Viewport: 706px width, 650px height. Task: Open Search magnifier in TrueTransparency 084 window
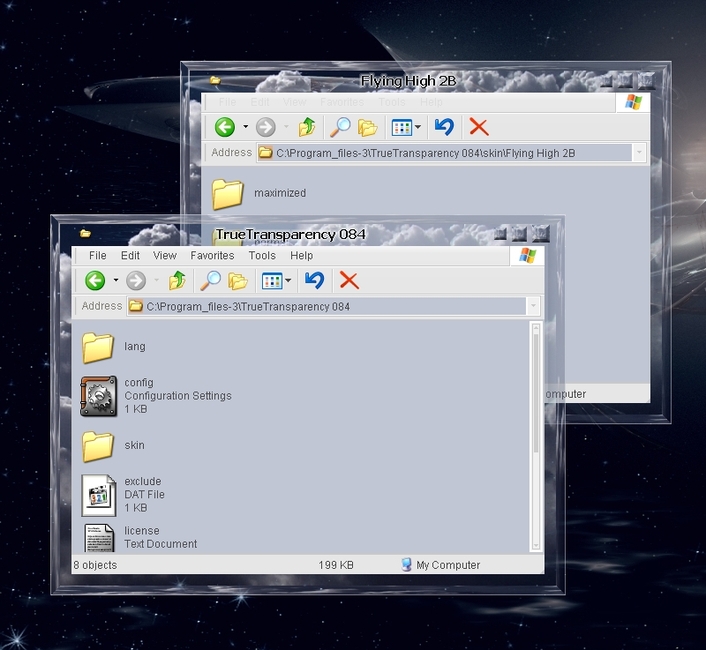[210, 280]
